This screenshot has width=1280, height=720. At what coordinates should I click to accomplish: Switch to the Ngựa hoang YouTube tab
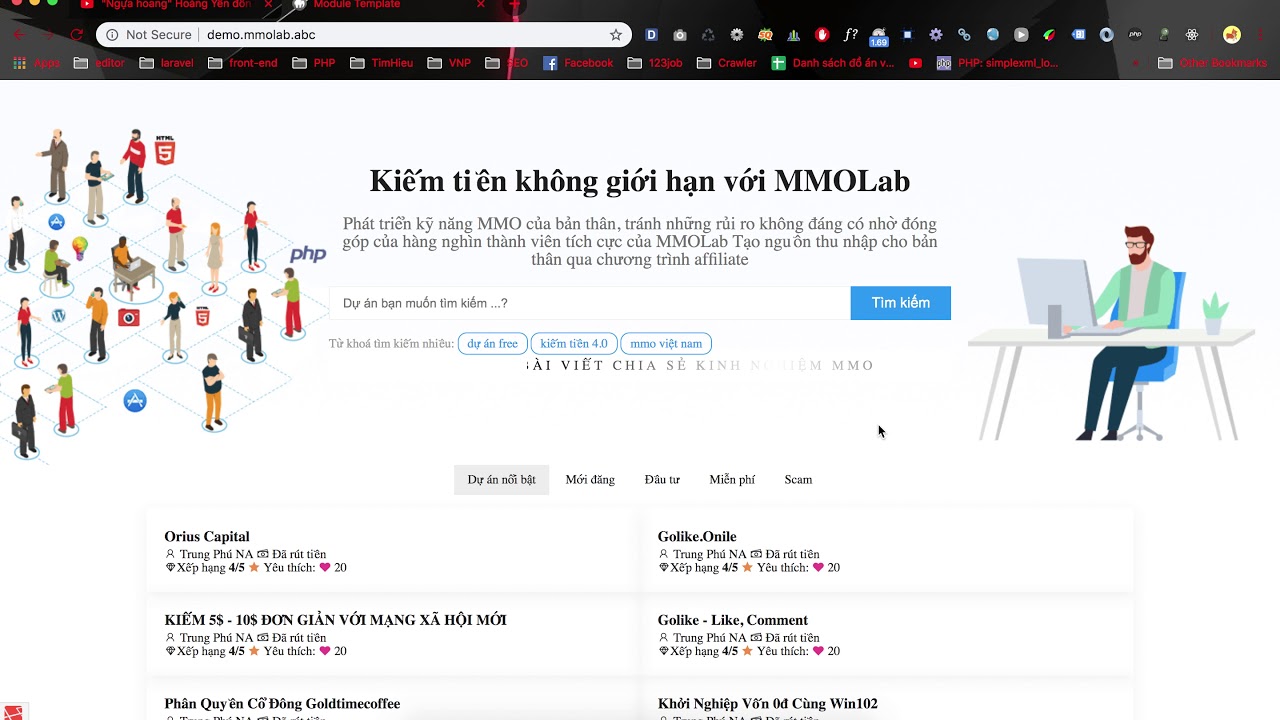click(x=165, y=5)
